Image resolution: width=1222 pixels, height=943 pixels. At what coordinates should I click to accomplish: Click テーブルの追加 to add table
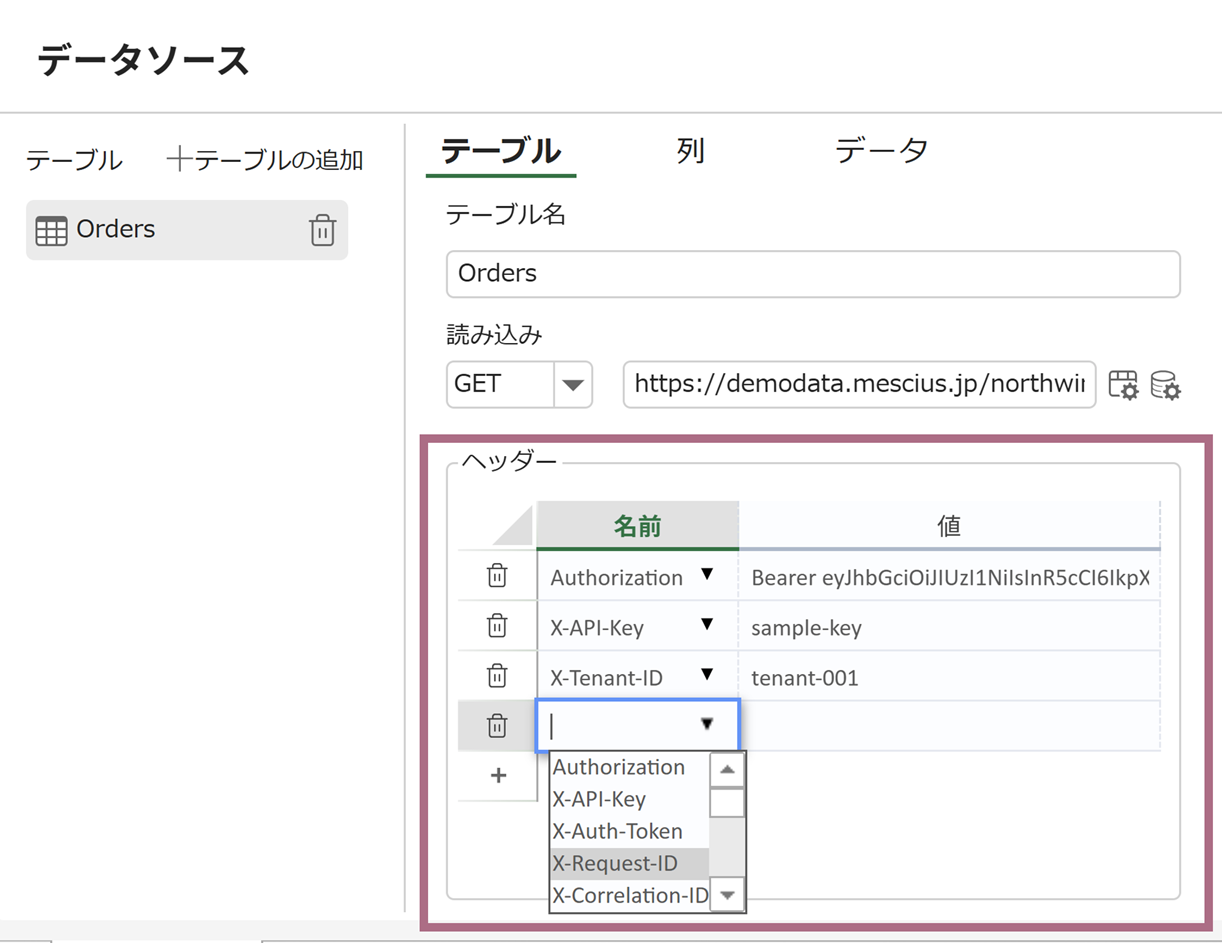click(278, 160)
